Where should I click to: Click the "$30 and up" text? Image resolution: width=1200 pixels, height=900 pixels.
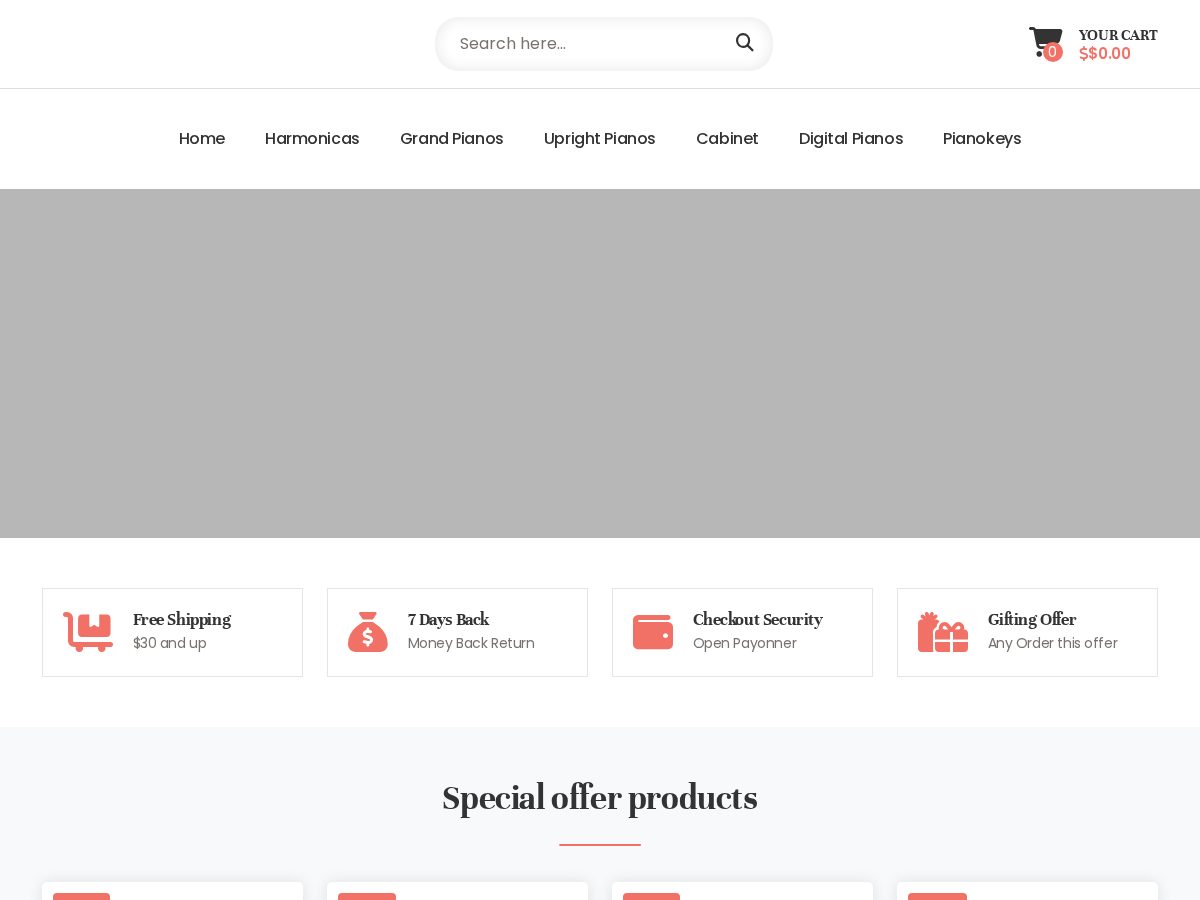(x=170, y=643)
